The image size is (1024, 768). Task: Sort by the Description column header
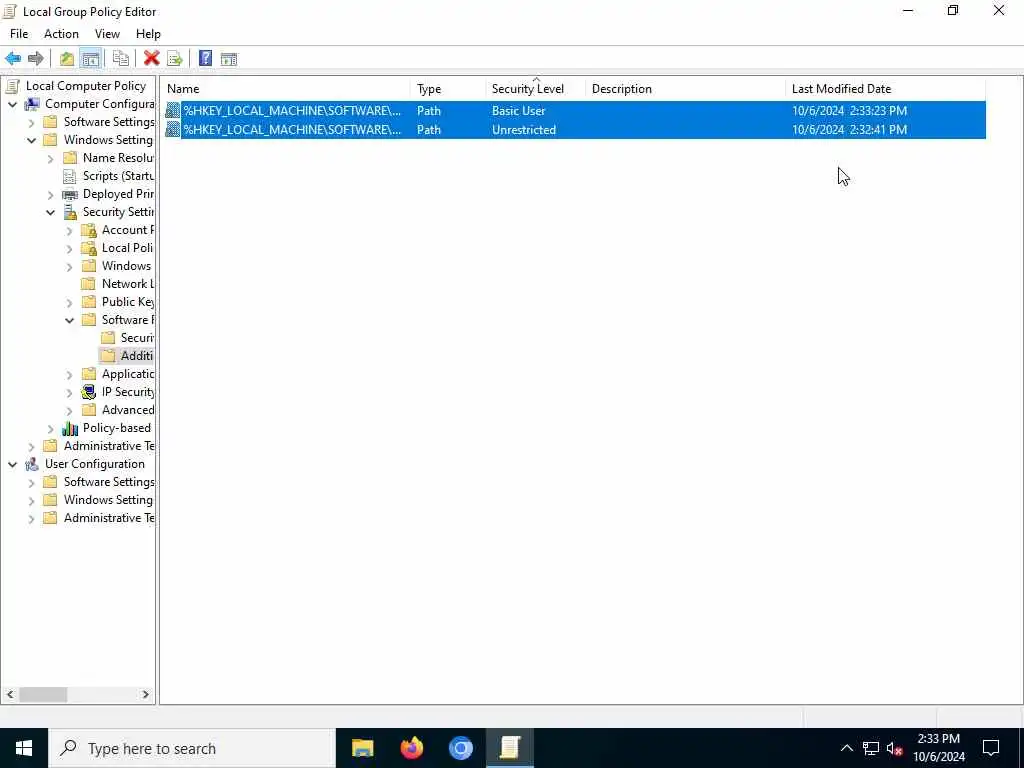tap(685, 89)
